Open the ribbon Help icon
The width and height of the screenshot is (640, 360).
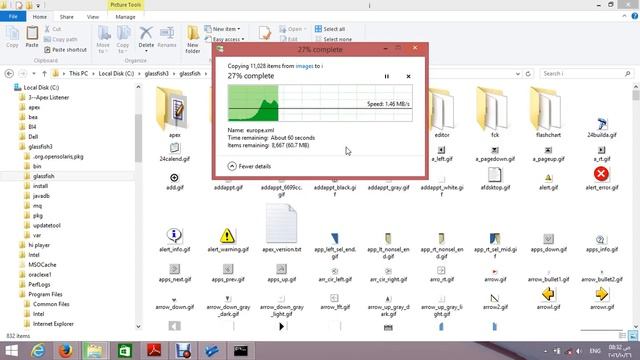(635, 16)
